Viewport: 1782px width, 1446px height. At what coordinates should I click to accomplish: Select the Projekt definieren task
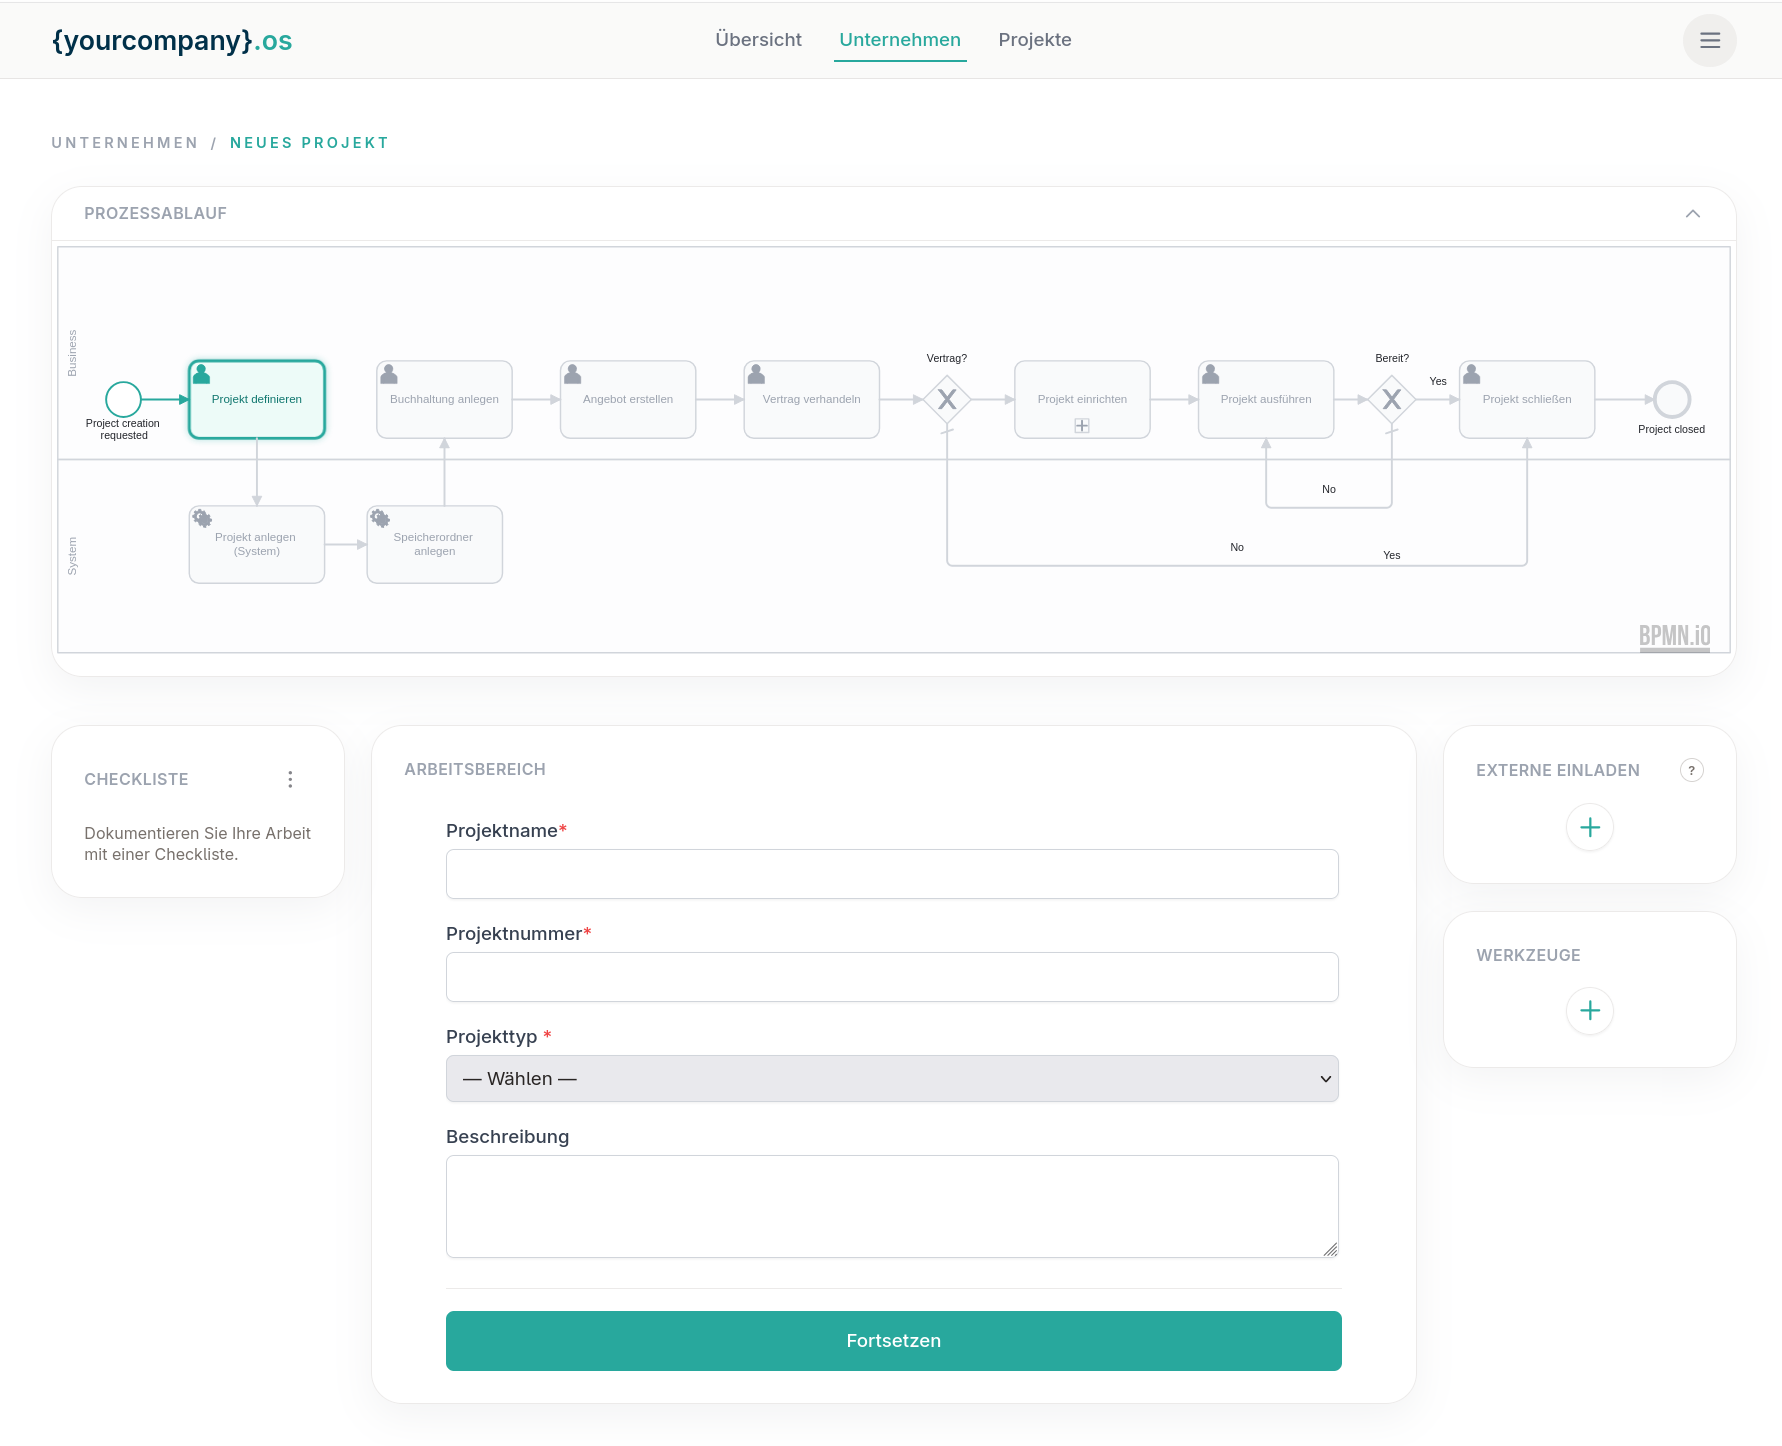257,399
